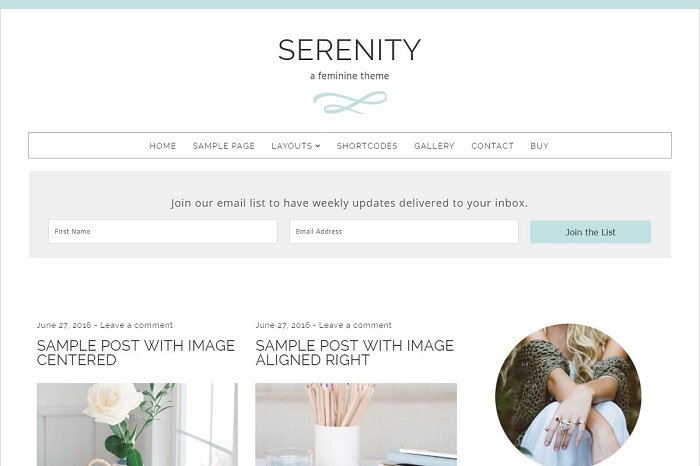Click Leave a comment on the centered post
The image size is (700, 466).
(x=136, y=325)
